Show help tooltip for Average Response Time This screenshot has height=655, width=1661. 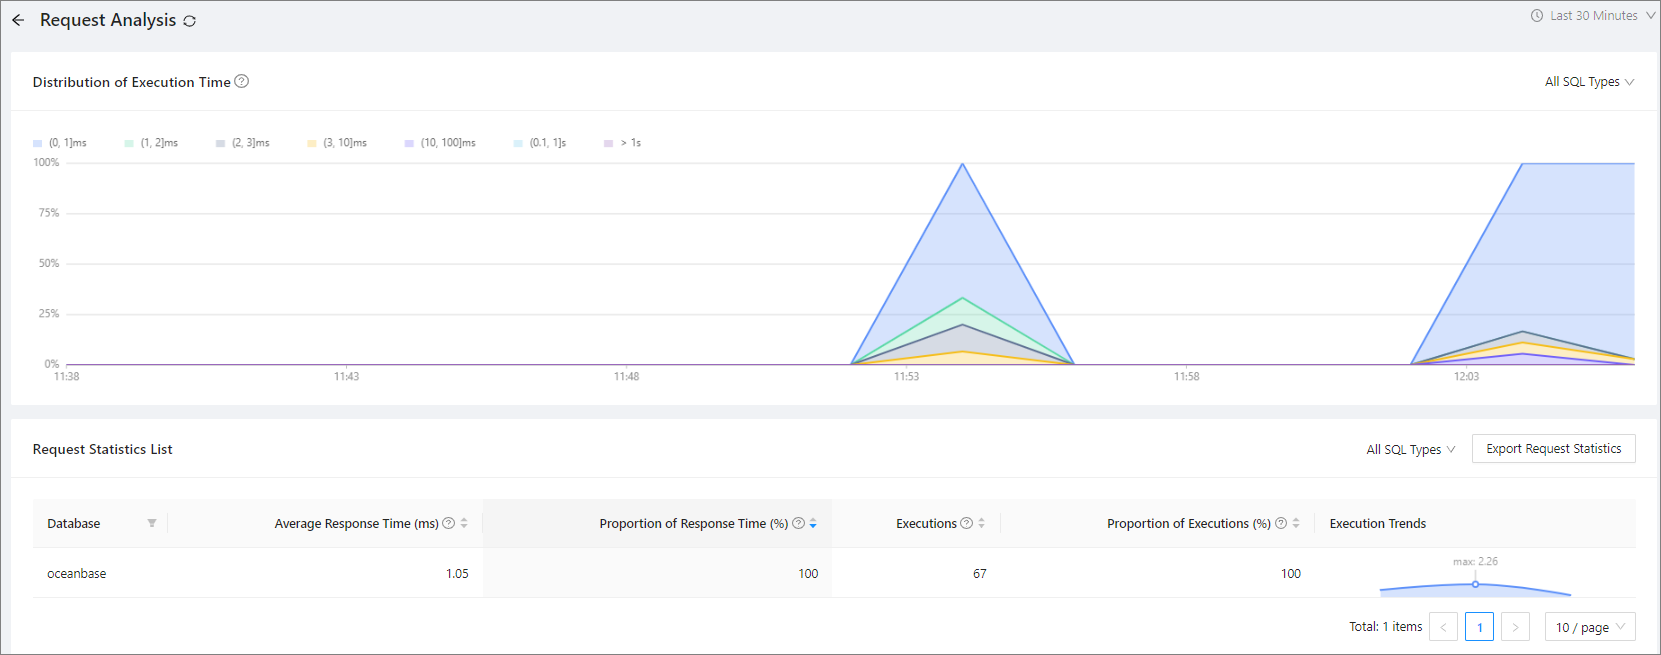click(449, 523)
